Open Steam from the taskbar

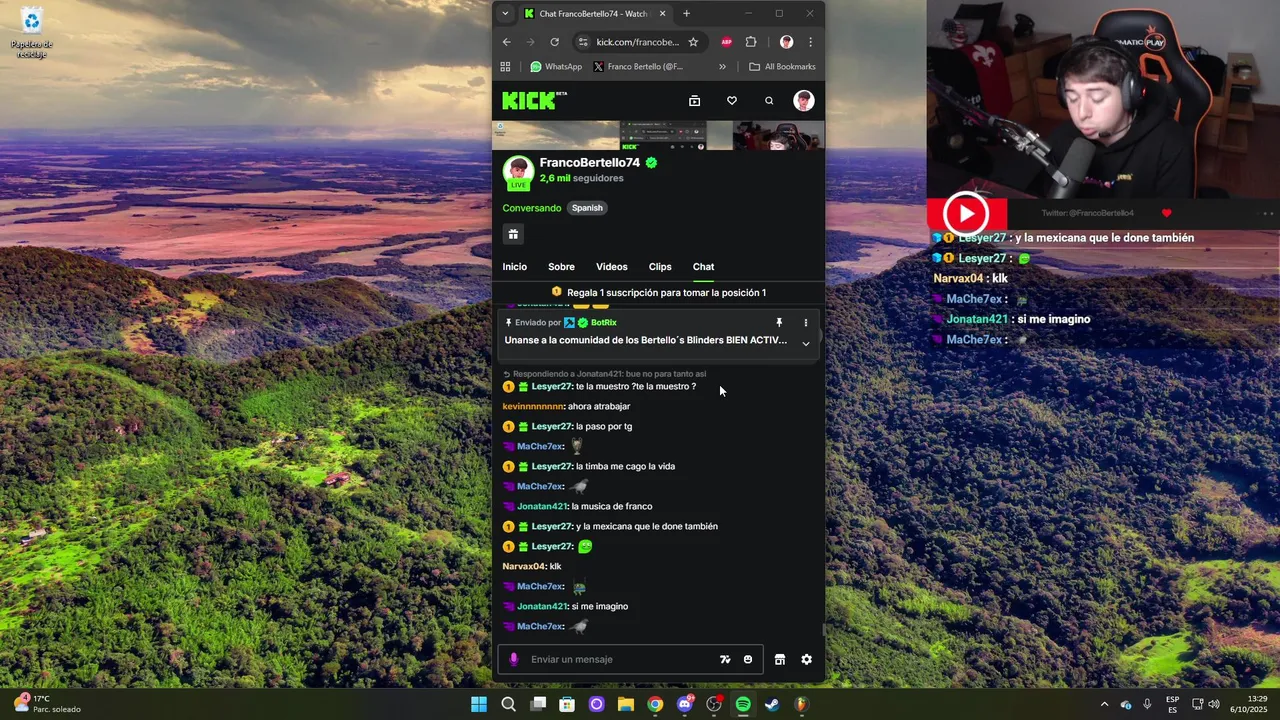click(x=772, y=704)
